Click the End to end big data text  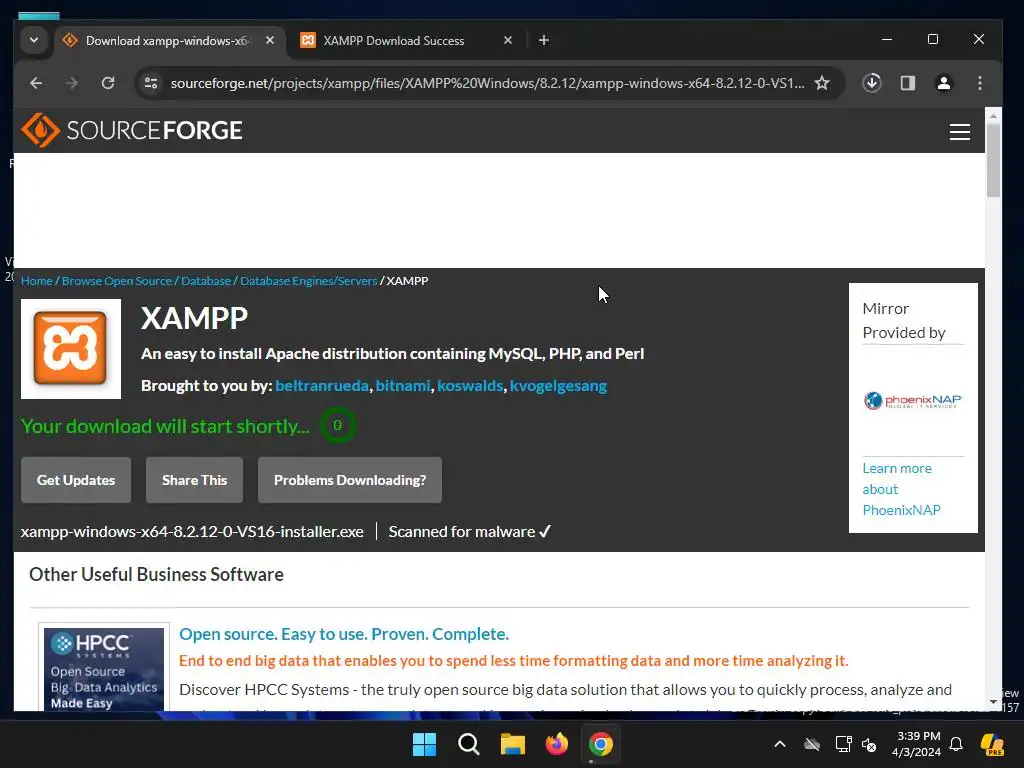[x=513, y=661]
